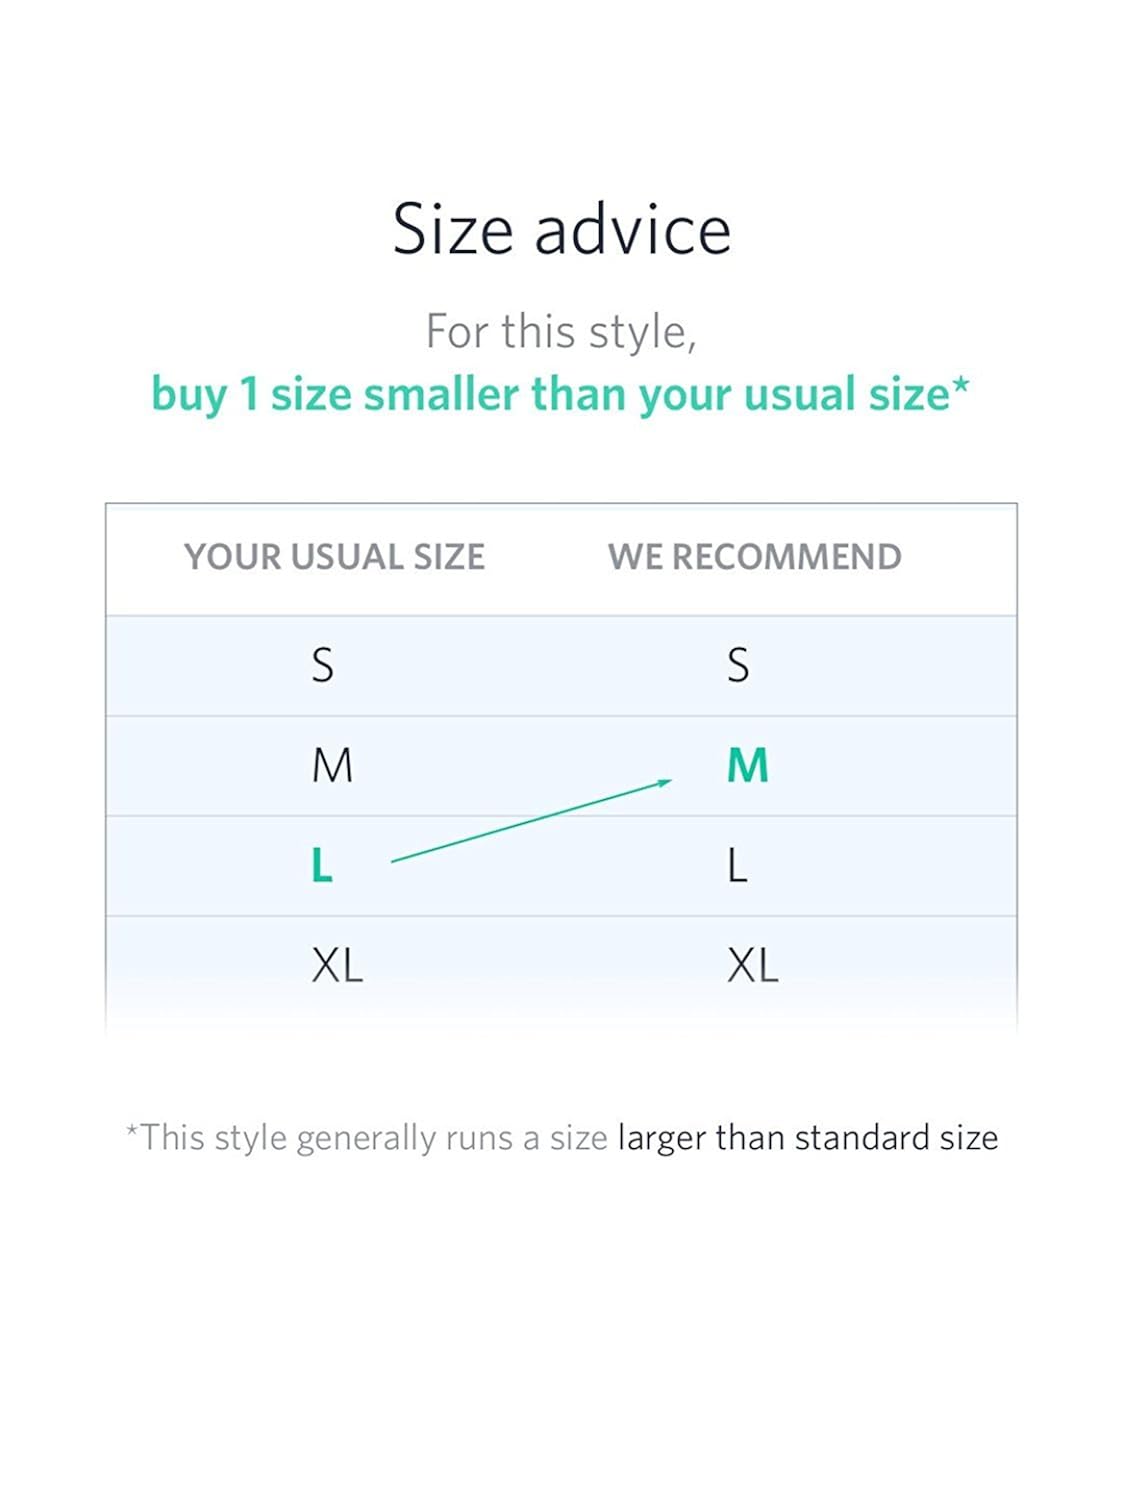Click L in the recommended column

pyautogui.click(x=737, y=866)
